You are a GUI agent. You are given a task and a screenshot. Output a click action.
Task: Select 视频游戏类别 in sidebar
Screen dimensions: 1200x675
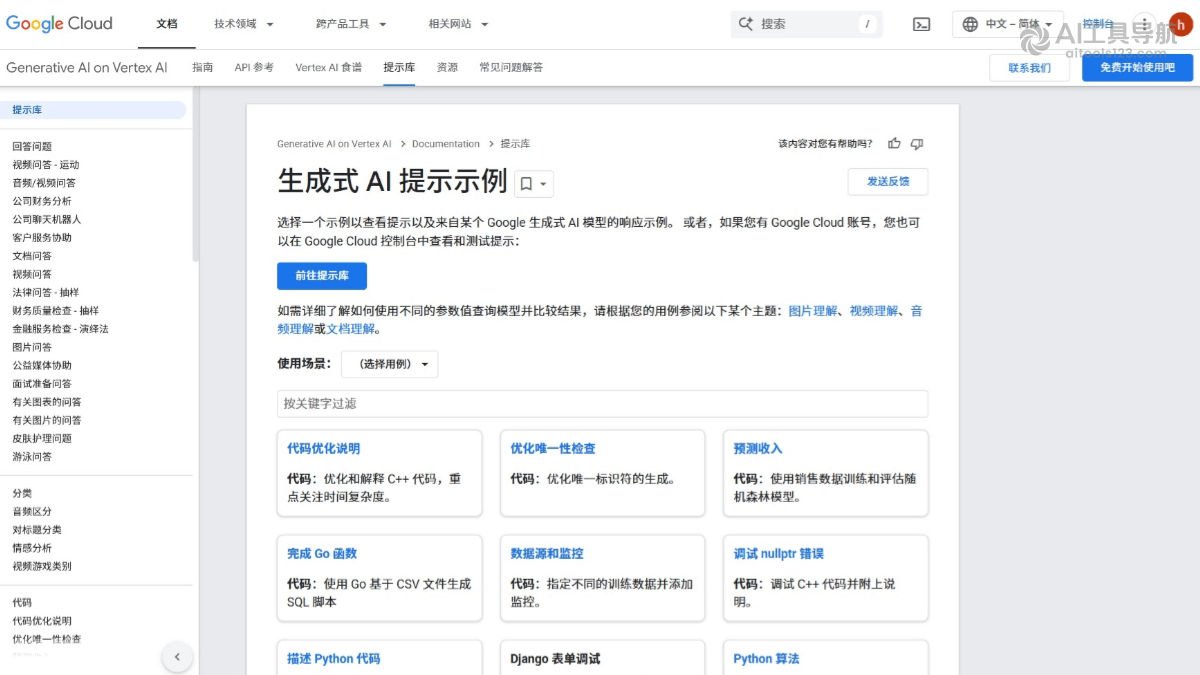pyautogui.click(x=42, y=566)
